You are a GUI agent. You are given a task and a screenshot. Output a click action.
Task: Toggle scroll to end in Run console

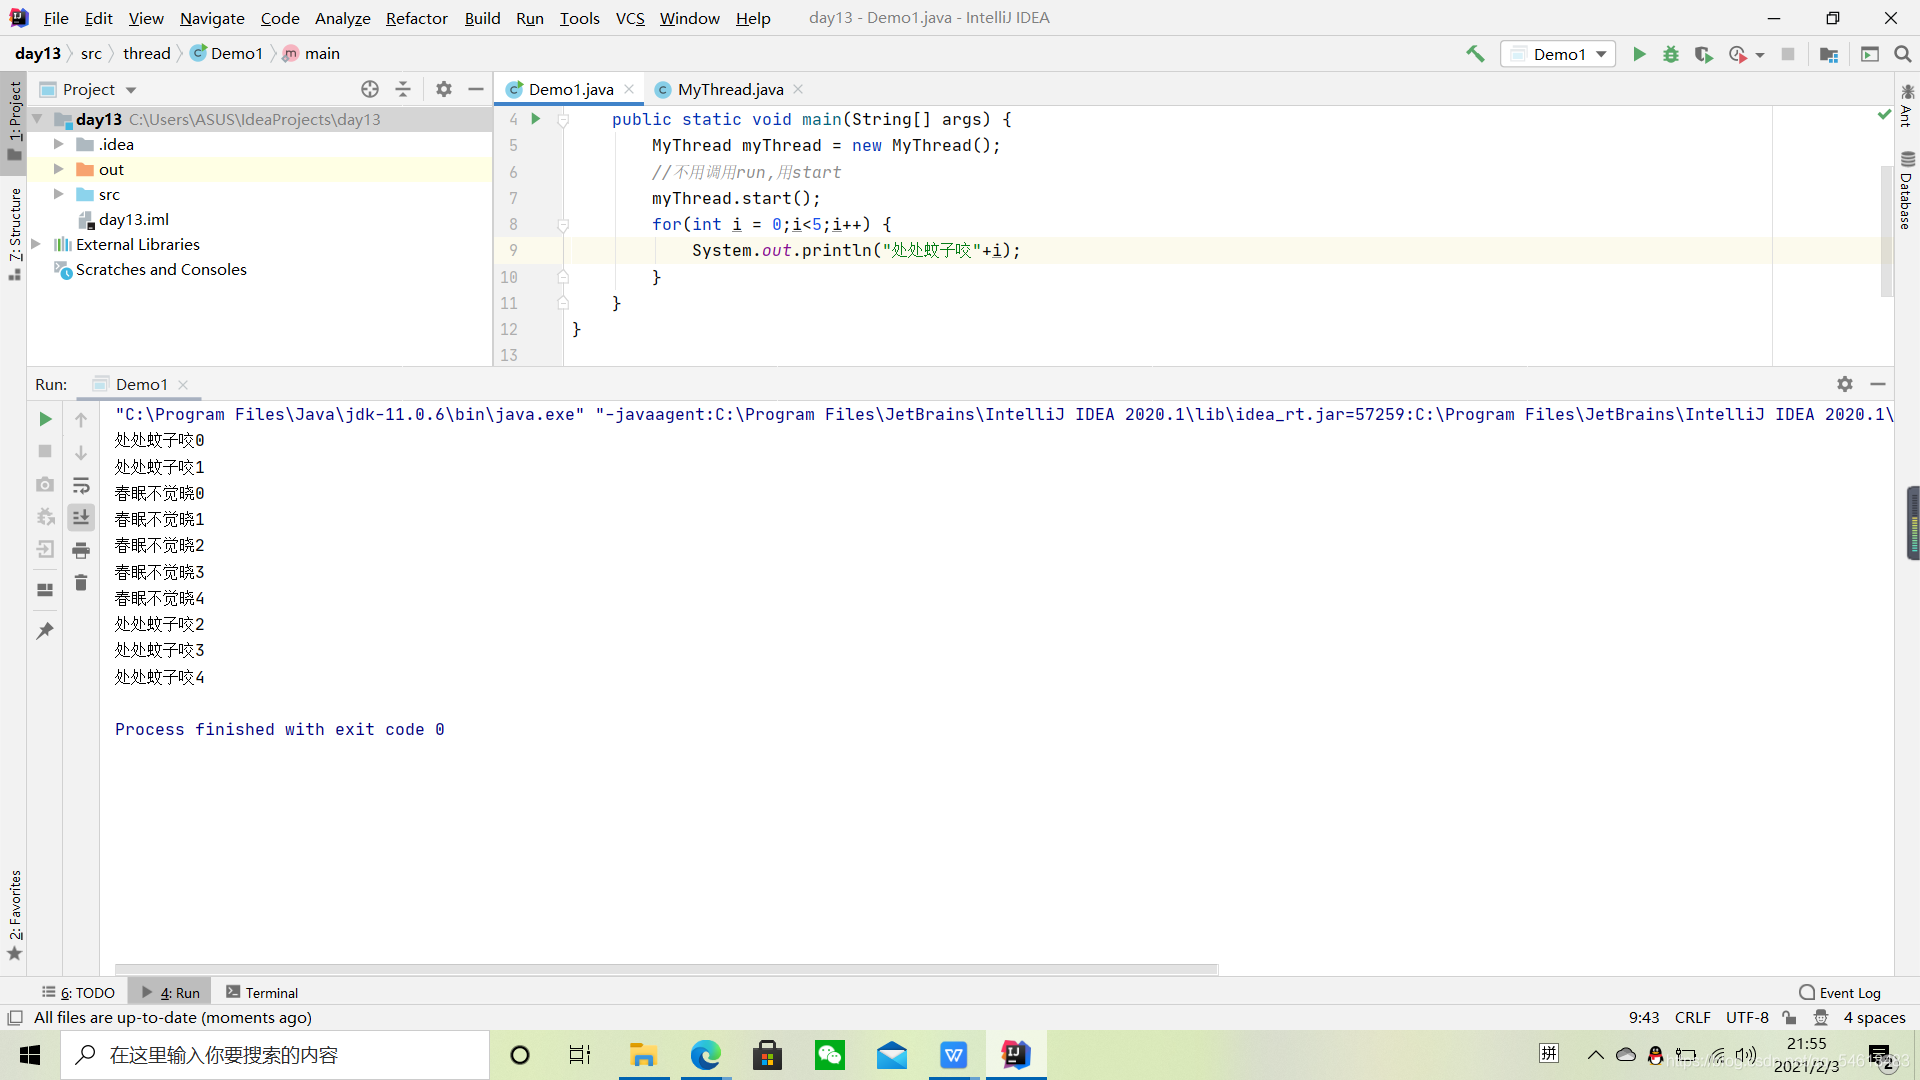point(81,517)
